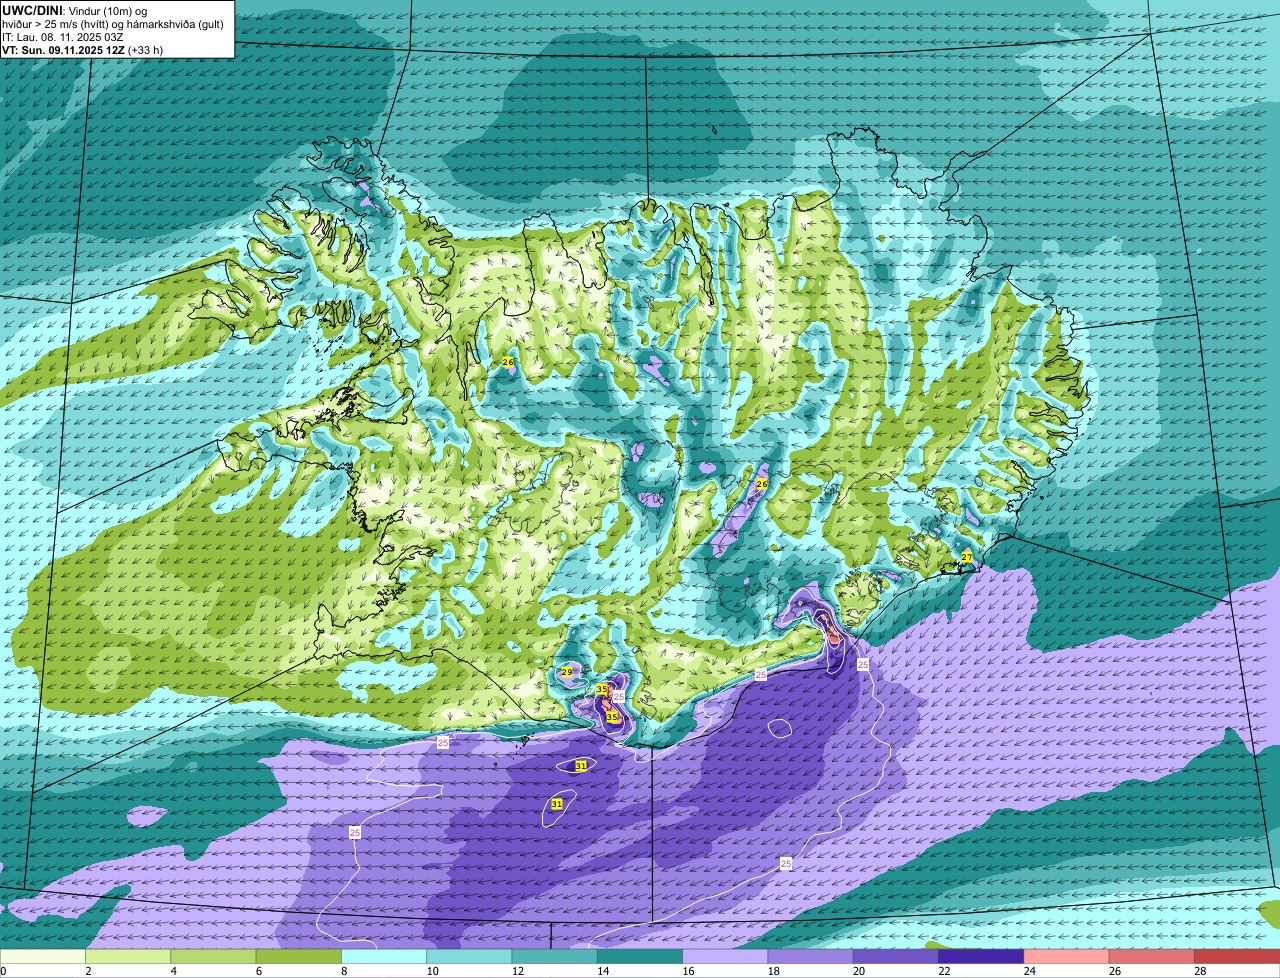Click the colorbar tick label '8'

(343, 971)
